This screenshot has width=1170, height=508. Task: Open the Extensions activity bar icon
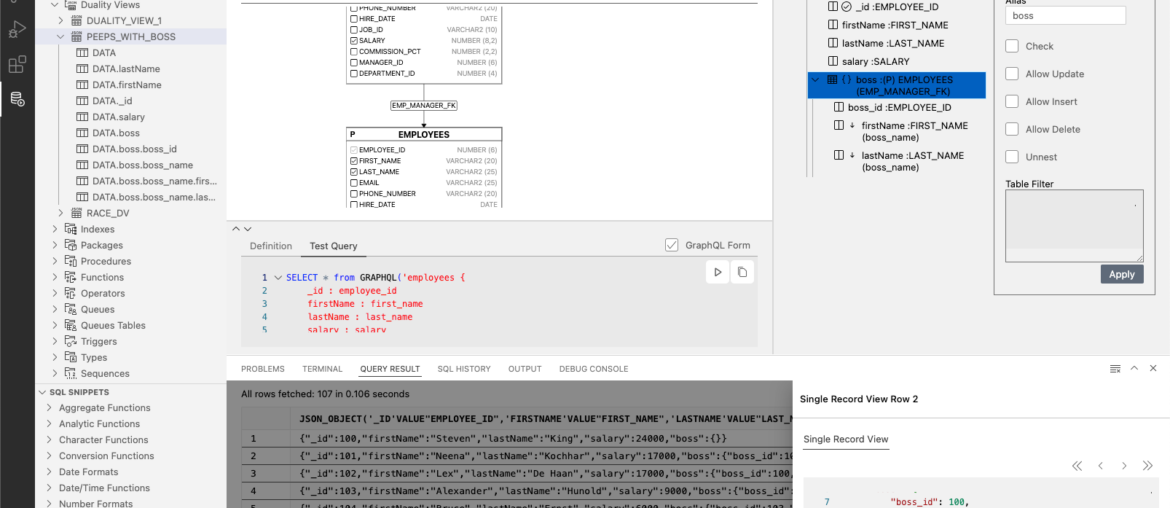click(x=17, y=65)
